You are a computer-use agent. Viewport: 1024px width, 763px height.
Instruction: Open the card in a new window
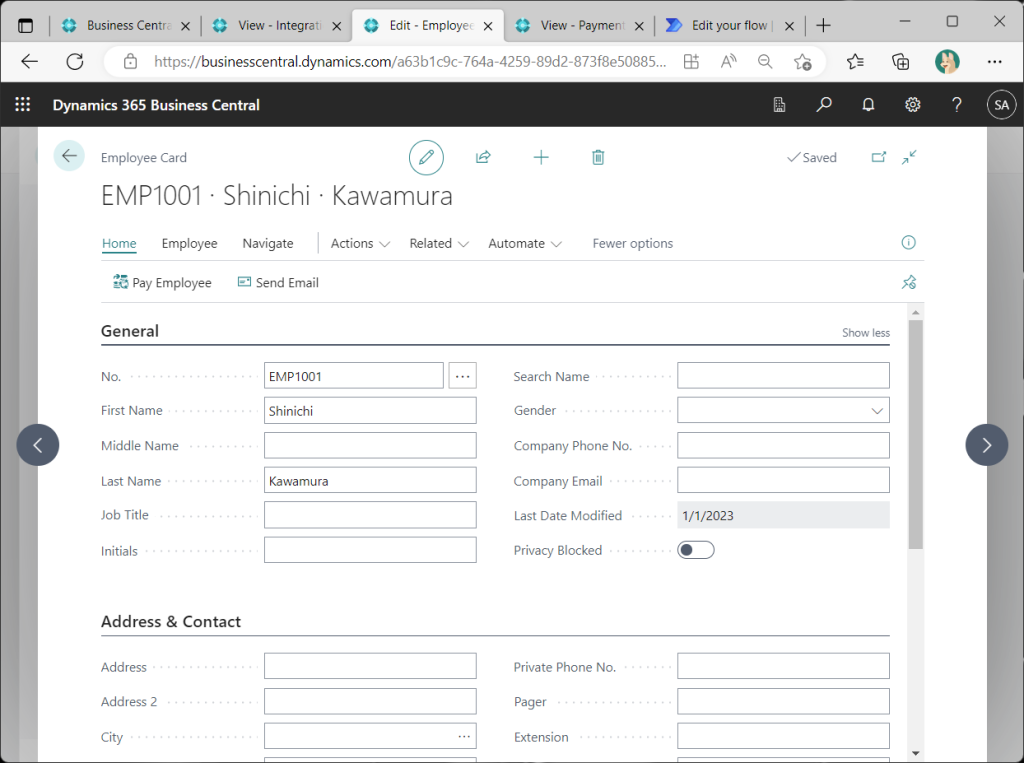click(x=879, y=157)
